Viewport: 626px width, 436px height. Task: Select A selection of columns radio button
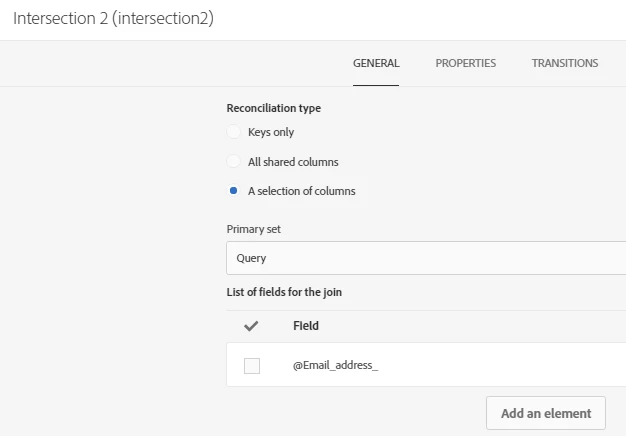click(x=234, y=191)
